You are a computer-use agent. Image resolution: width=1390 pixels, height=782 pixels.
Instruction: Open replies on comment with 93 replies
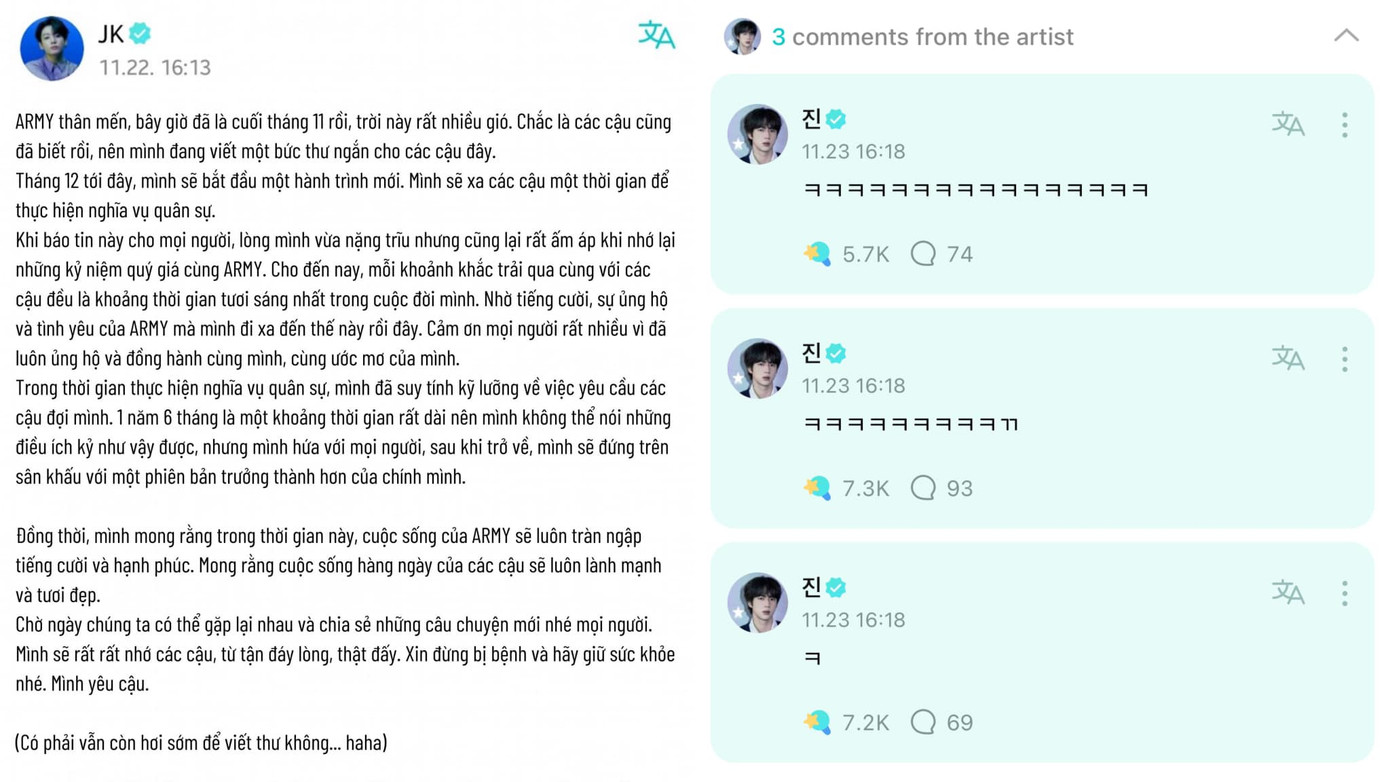[923, 488]
